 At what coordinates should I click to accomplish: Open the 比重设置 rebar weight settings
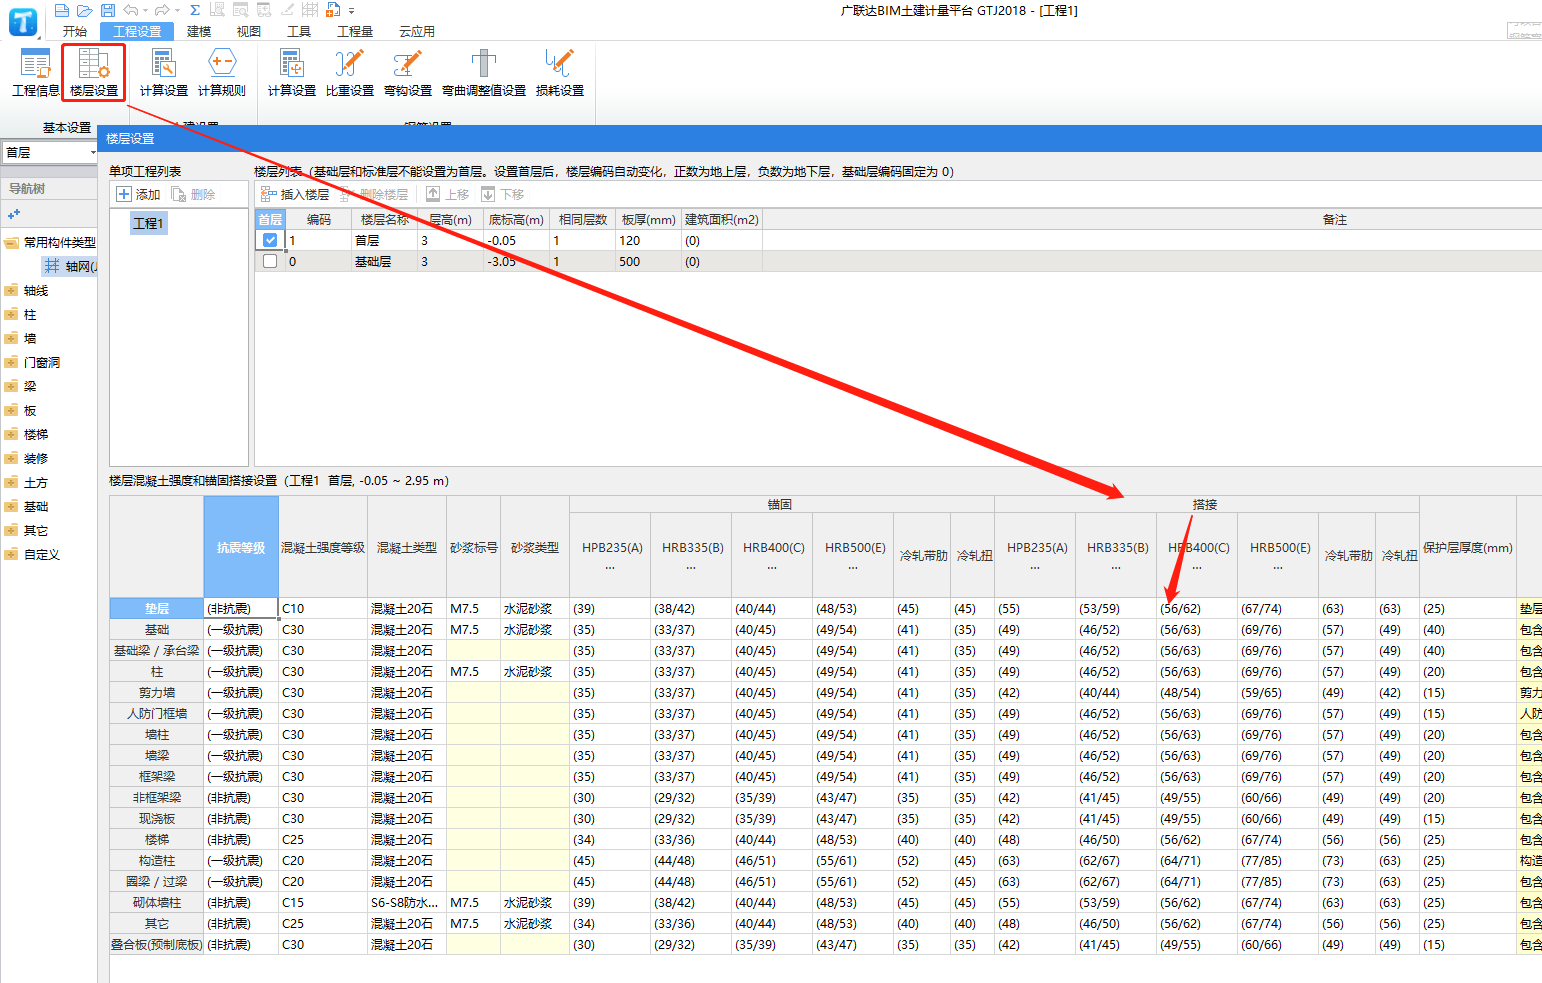click(x=350, y=73)
